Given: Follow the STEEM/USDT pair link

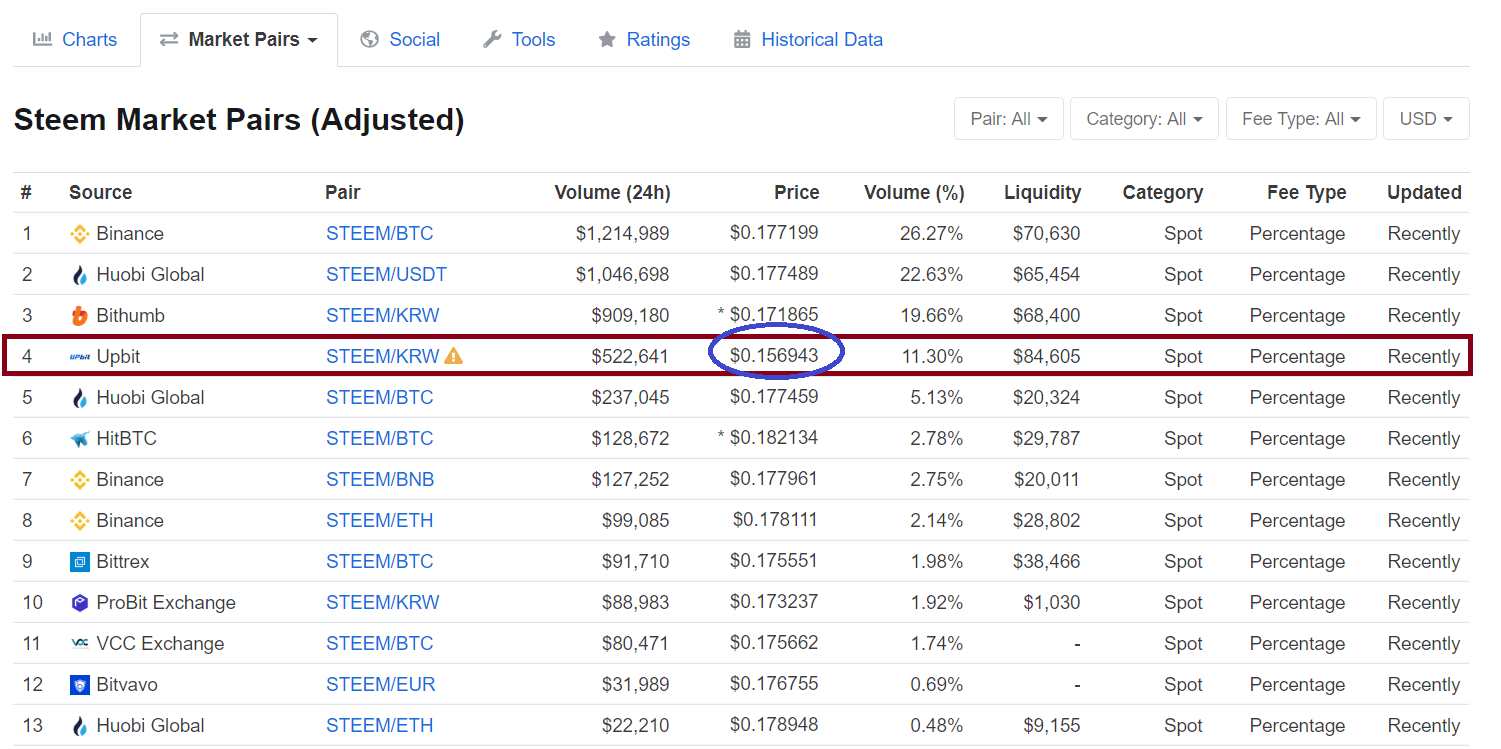Looking at the screenshot, I should 386,275.
